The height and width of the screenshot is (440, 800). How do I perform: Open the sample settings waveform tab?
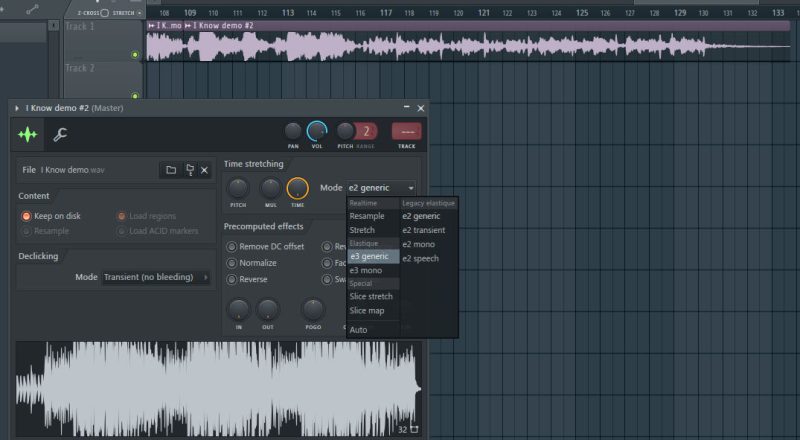point(28,134)
